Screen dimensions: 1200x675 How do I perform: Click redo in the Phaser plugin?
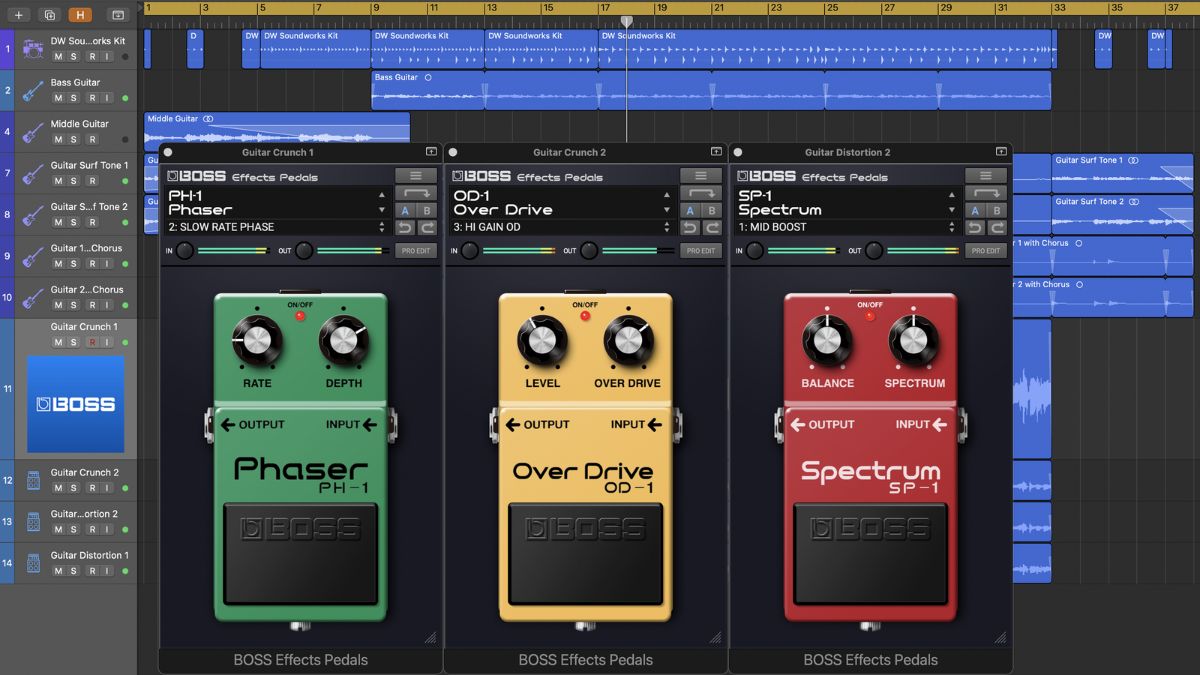point(427,228)
